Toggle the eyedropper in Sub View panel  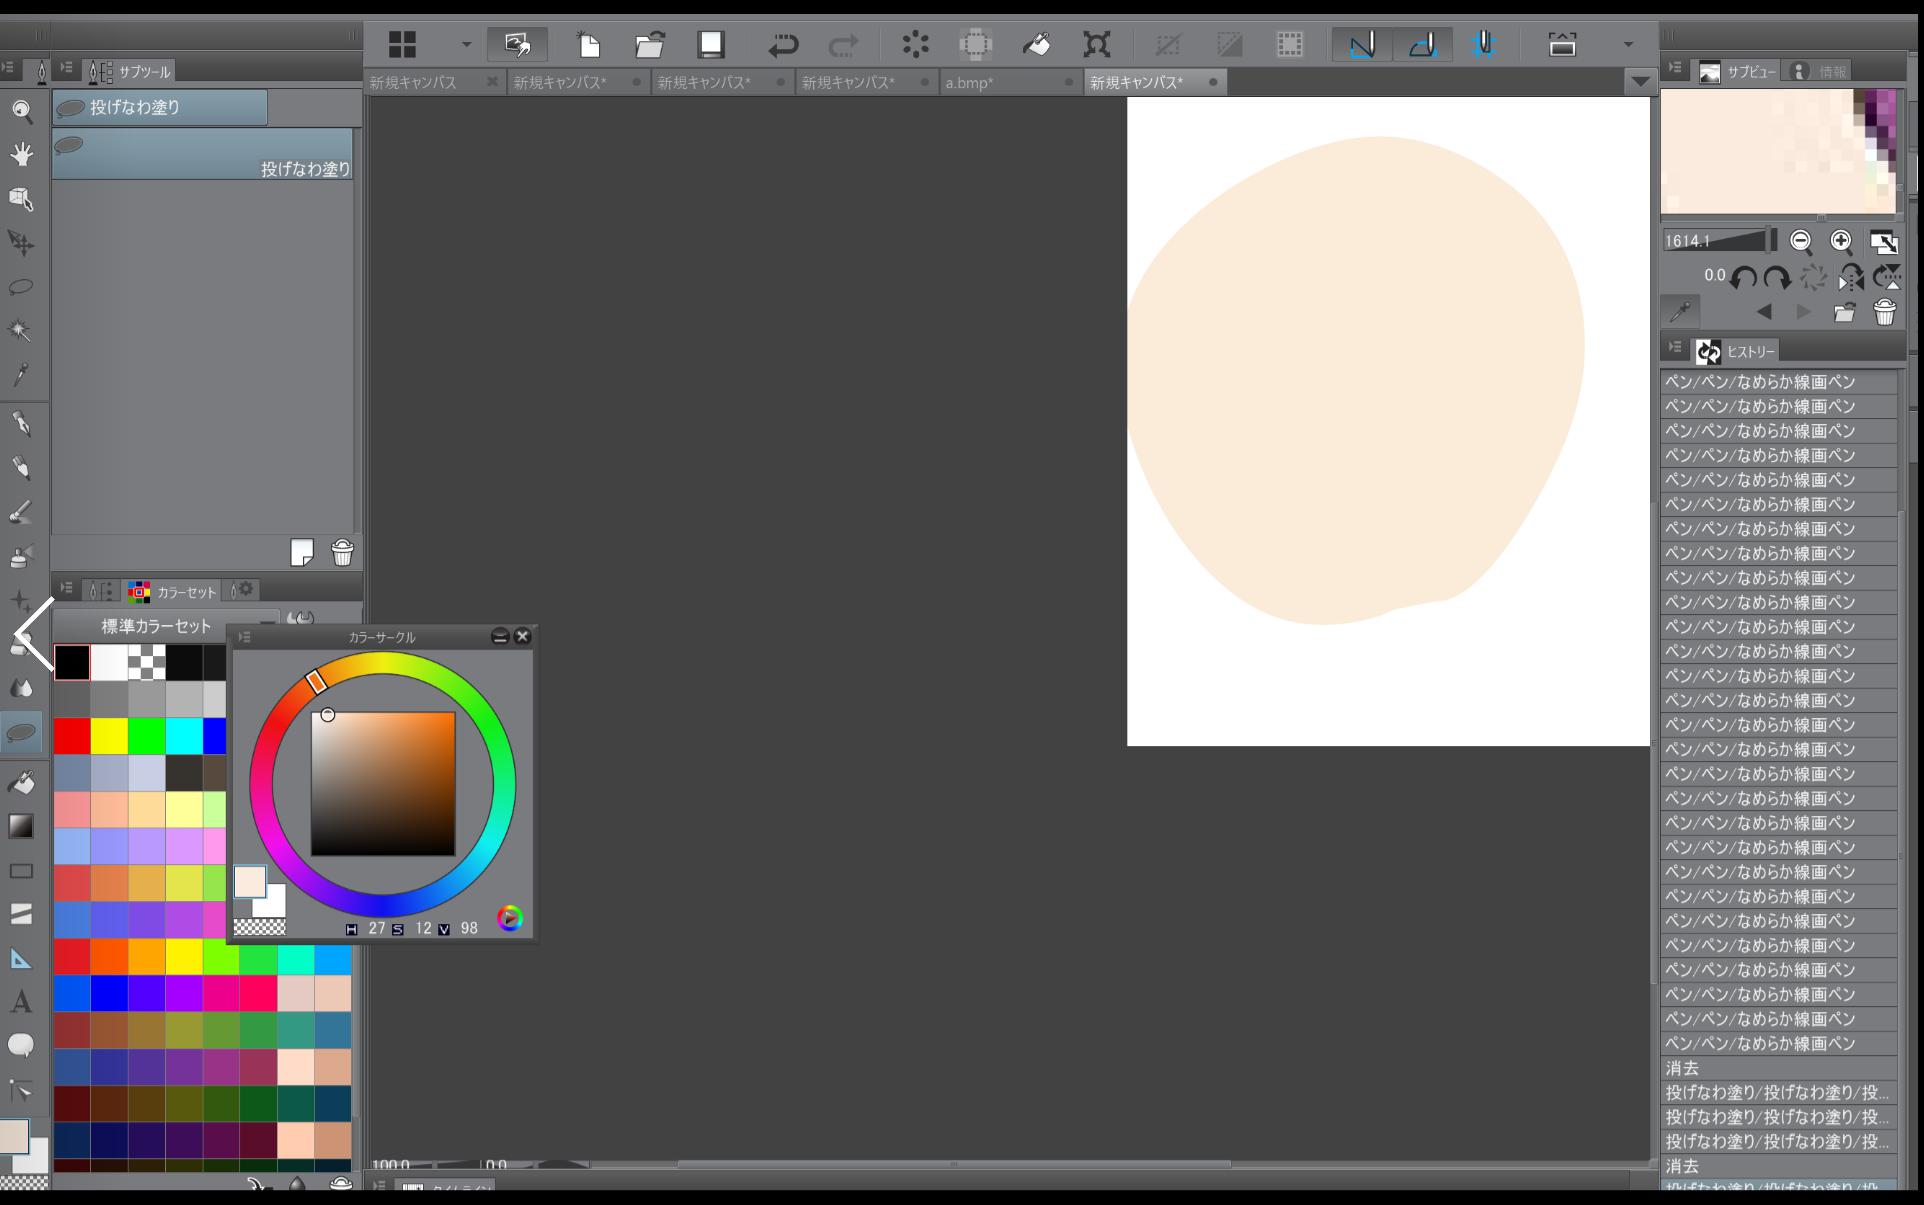1681,312
